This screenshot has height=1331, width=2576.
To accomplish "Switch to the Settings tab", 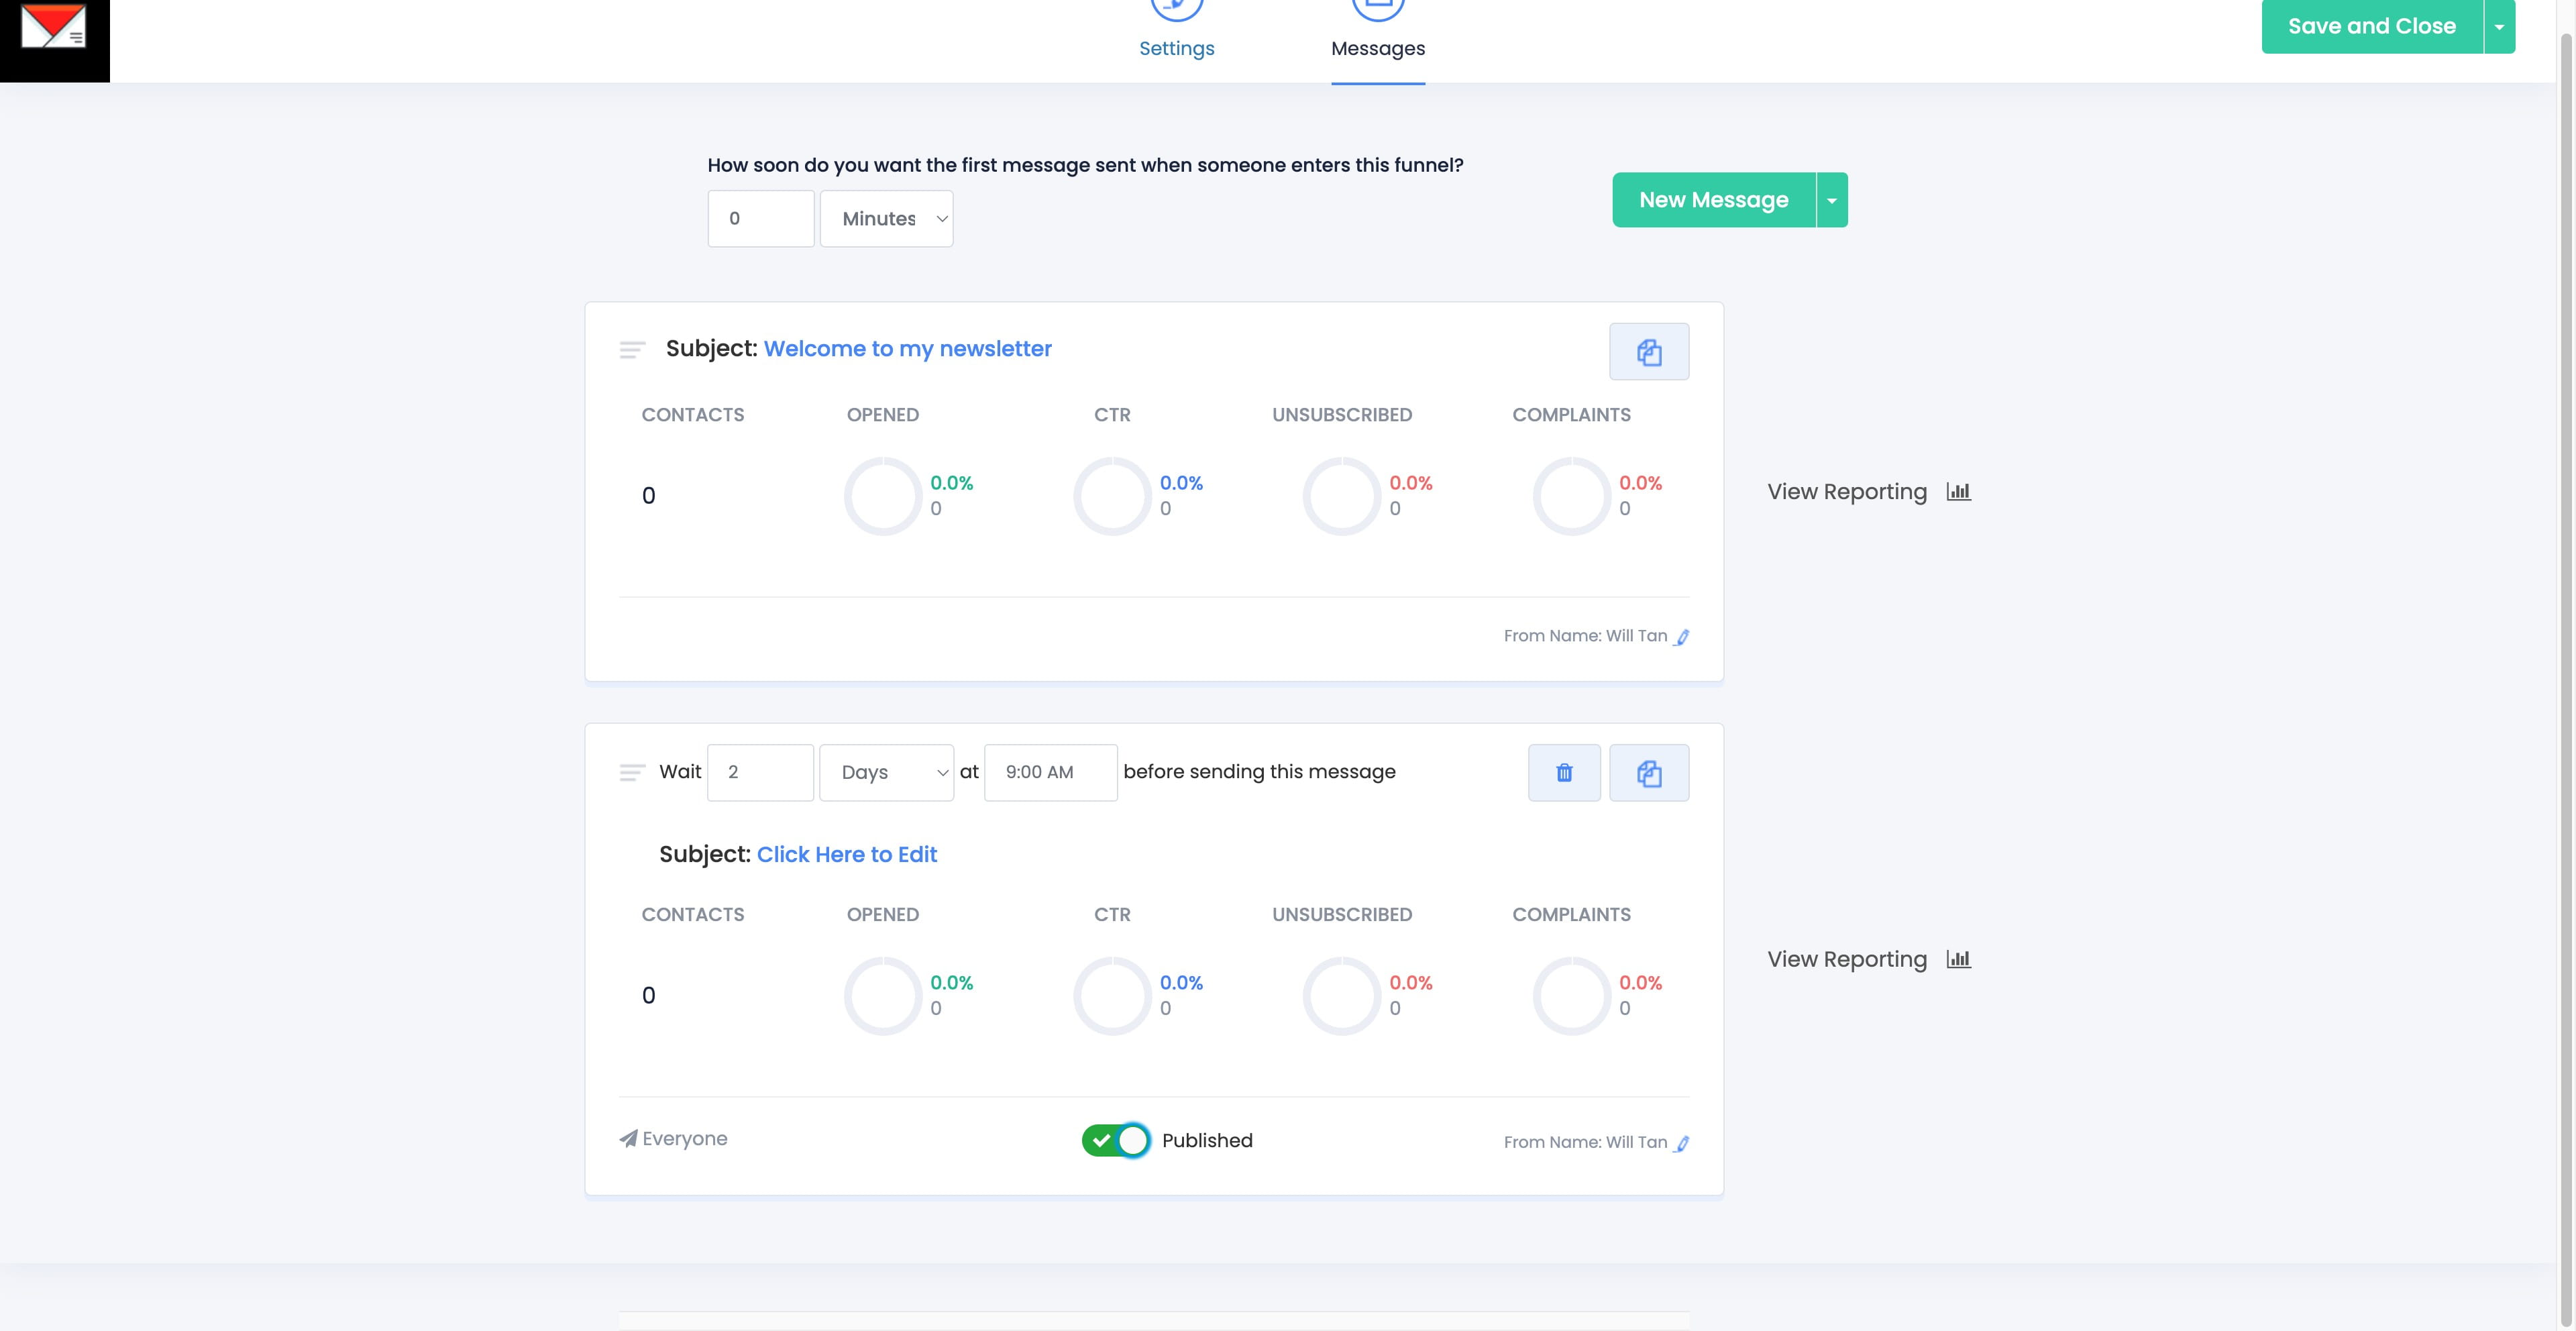I will 1176,48.
